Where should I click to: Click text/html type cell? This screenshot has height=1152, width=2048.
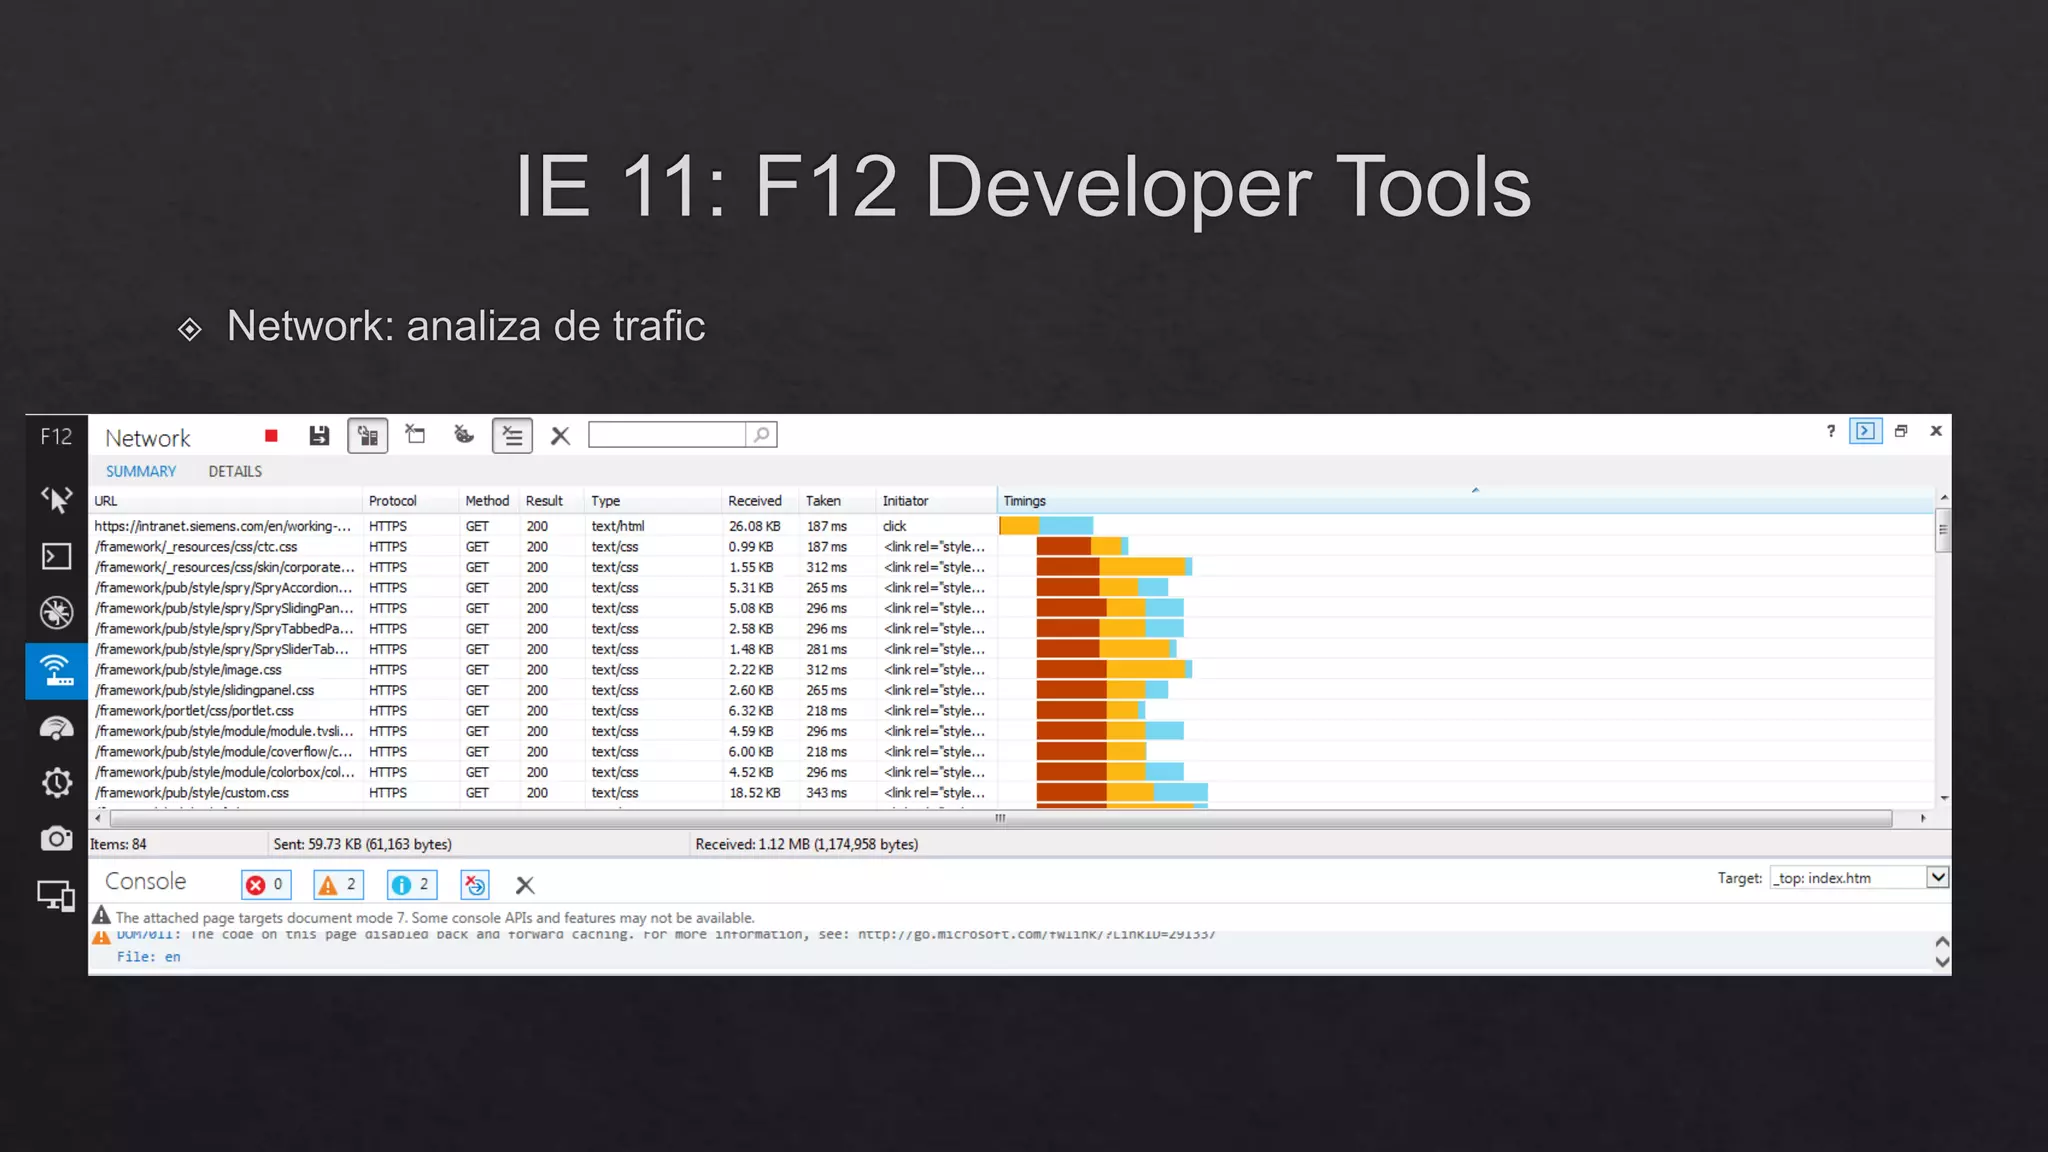pyautogui.click(x=618, y=526)
